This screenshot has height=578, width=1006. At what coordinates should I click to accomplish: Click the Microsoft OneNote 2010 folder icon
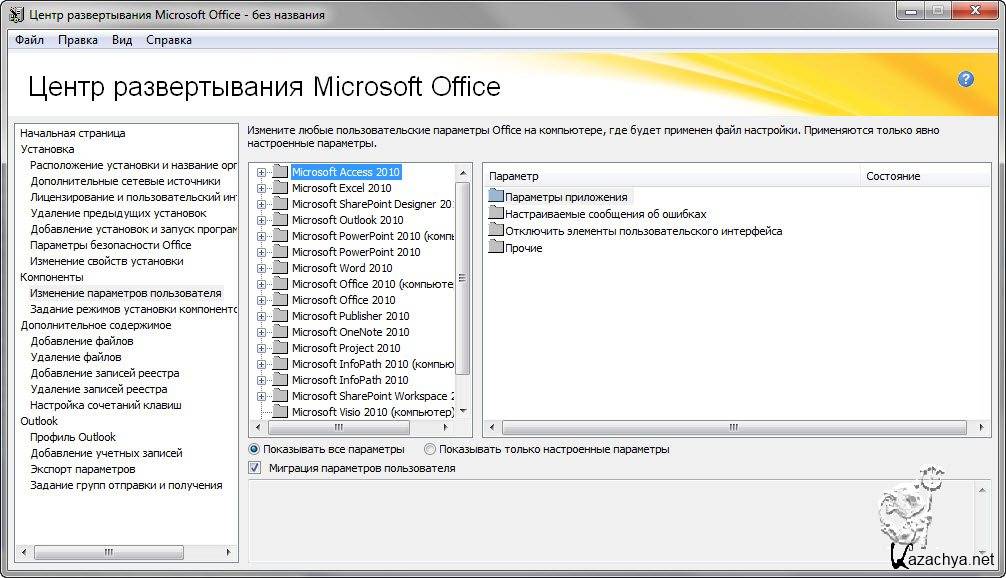279,332
